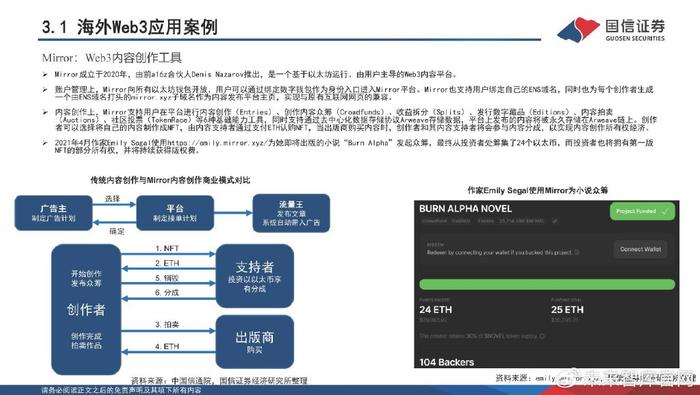Click the green funding progress bar
The height and width of the screenshot is (395, 700).
(x=547, y=284)
